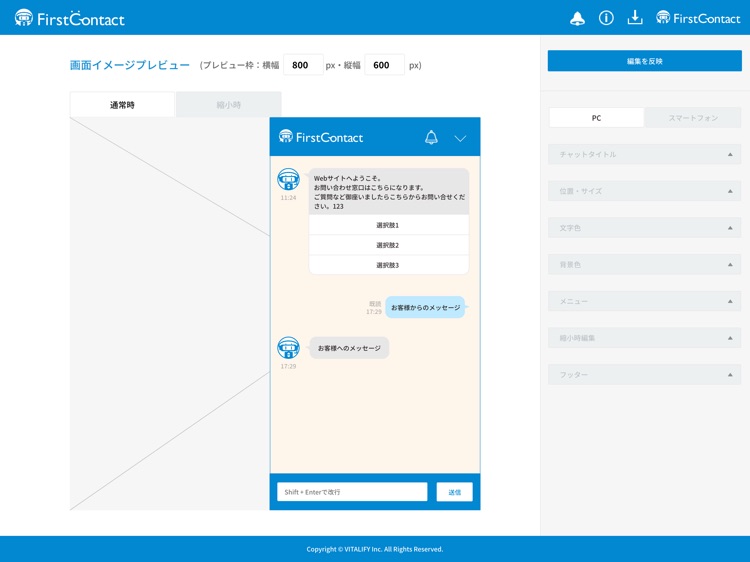Choose 選択肢2 option in chat
The image size is (750, 562).
(388, 245)
